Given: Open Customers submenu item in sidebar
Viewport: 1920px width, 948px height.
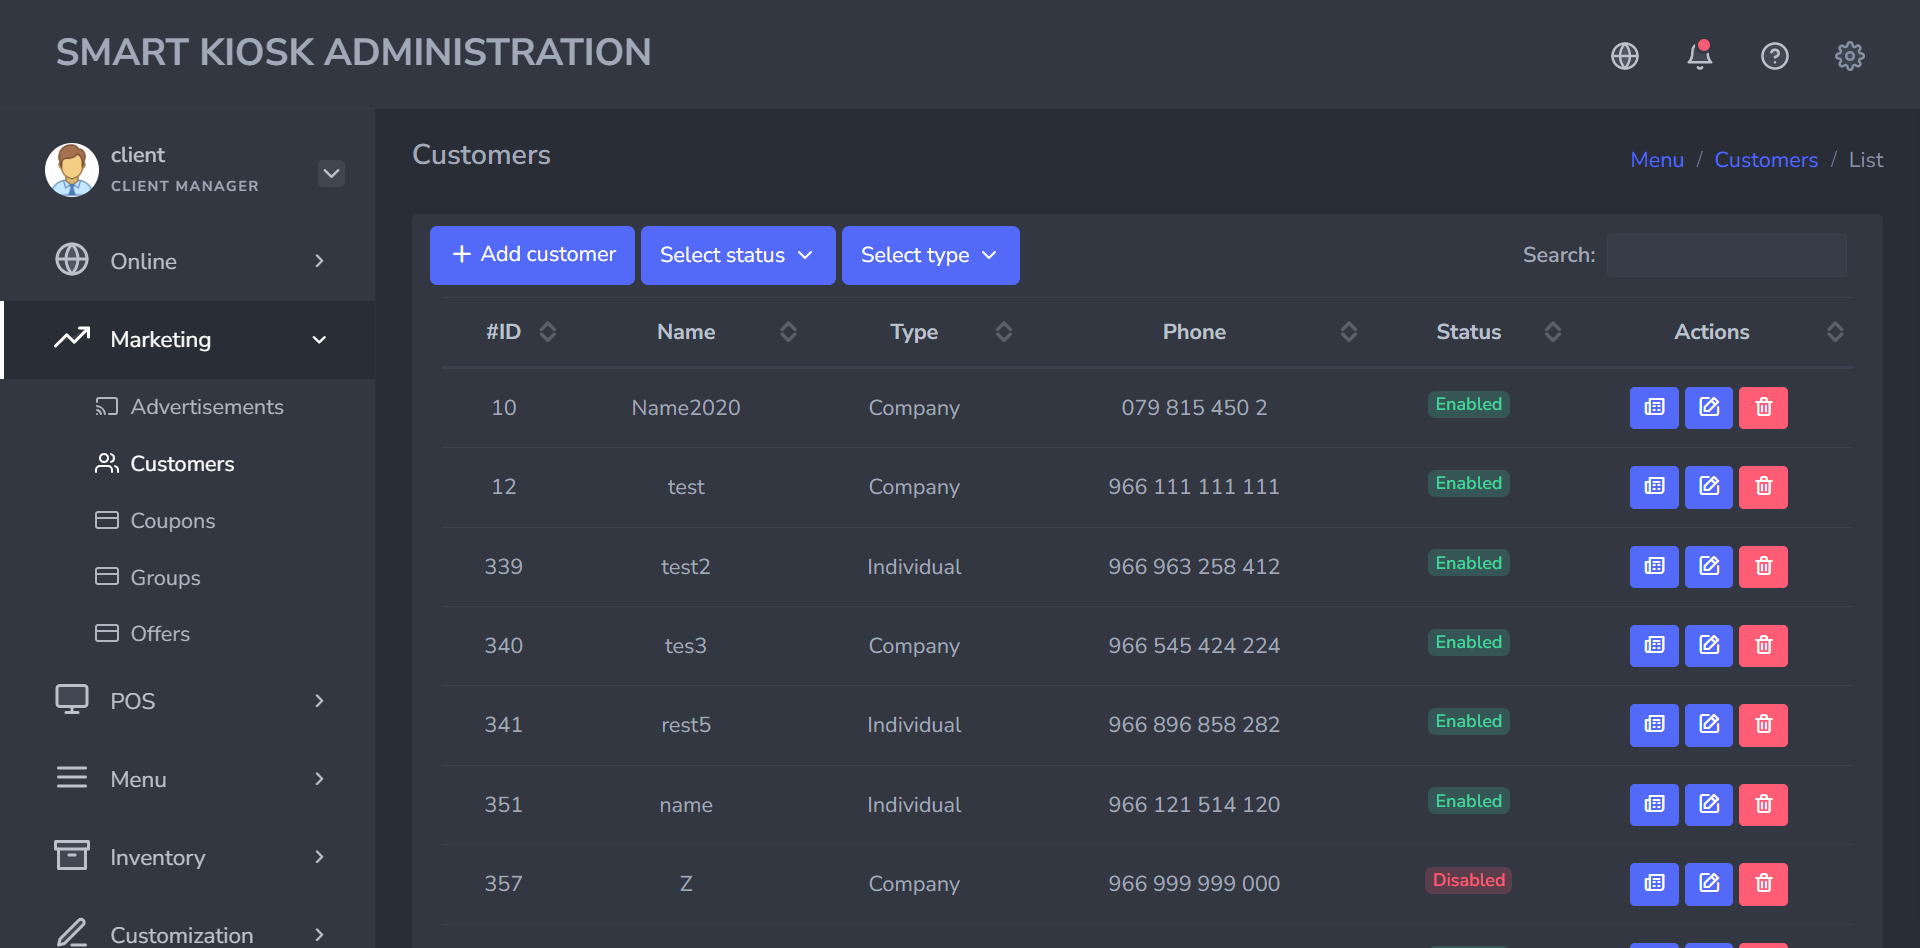Looking at the screenshot, I should click(x=164, y=464).
